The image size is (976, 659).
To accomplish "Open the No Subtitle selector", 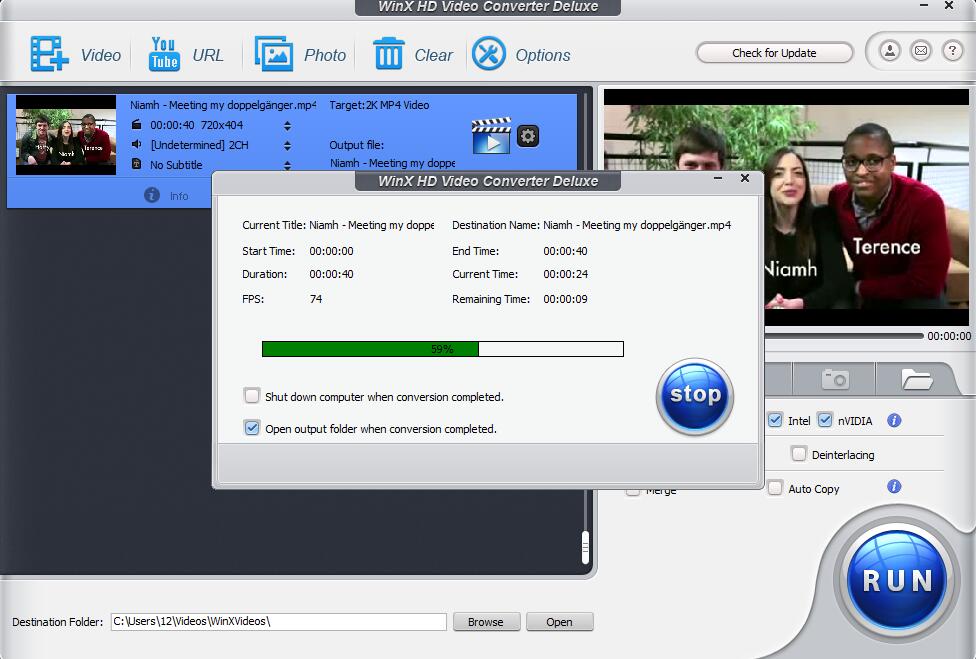I will tap(288, 165).
